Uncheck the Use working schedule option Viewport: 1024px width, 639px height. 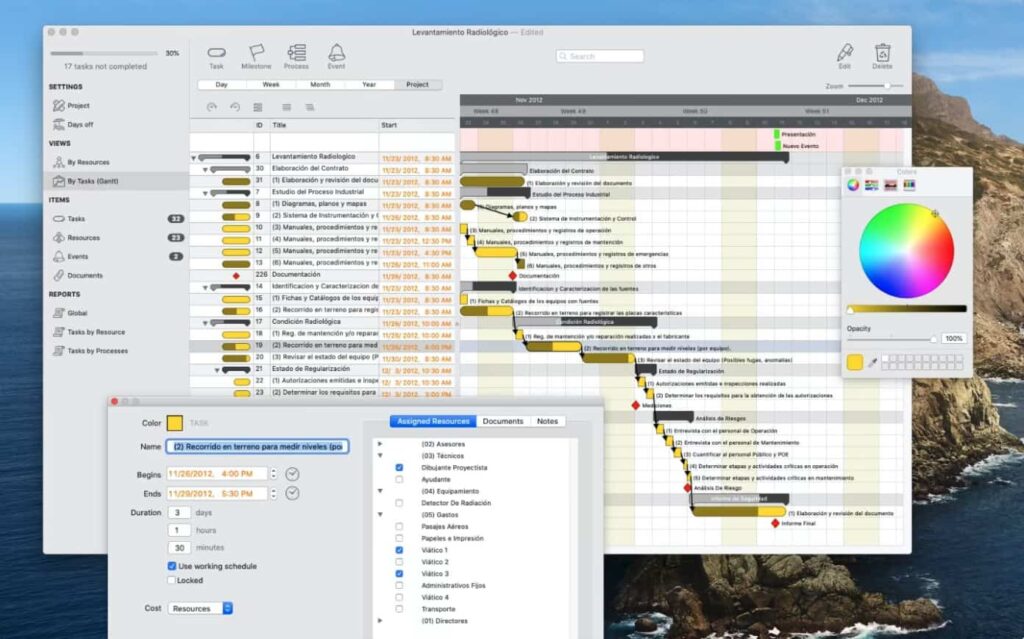(173, 565)
